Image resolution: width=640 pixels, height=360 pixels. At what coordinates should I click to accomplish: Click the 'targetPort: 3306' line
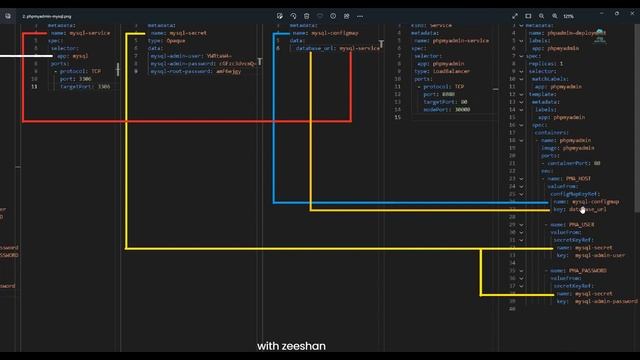pos(85,87)
